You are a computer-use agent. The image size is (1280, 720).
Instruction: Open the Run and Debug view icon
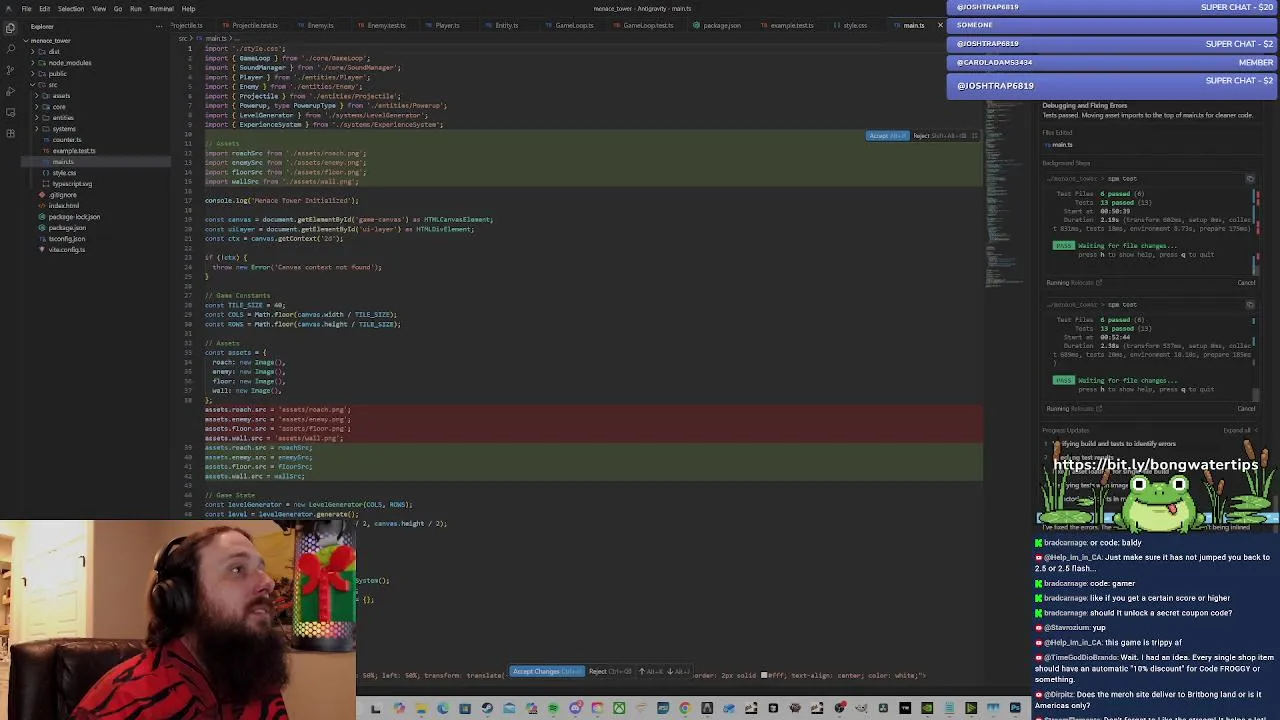[x=10, y=91]
